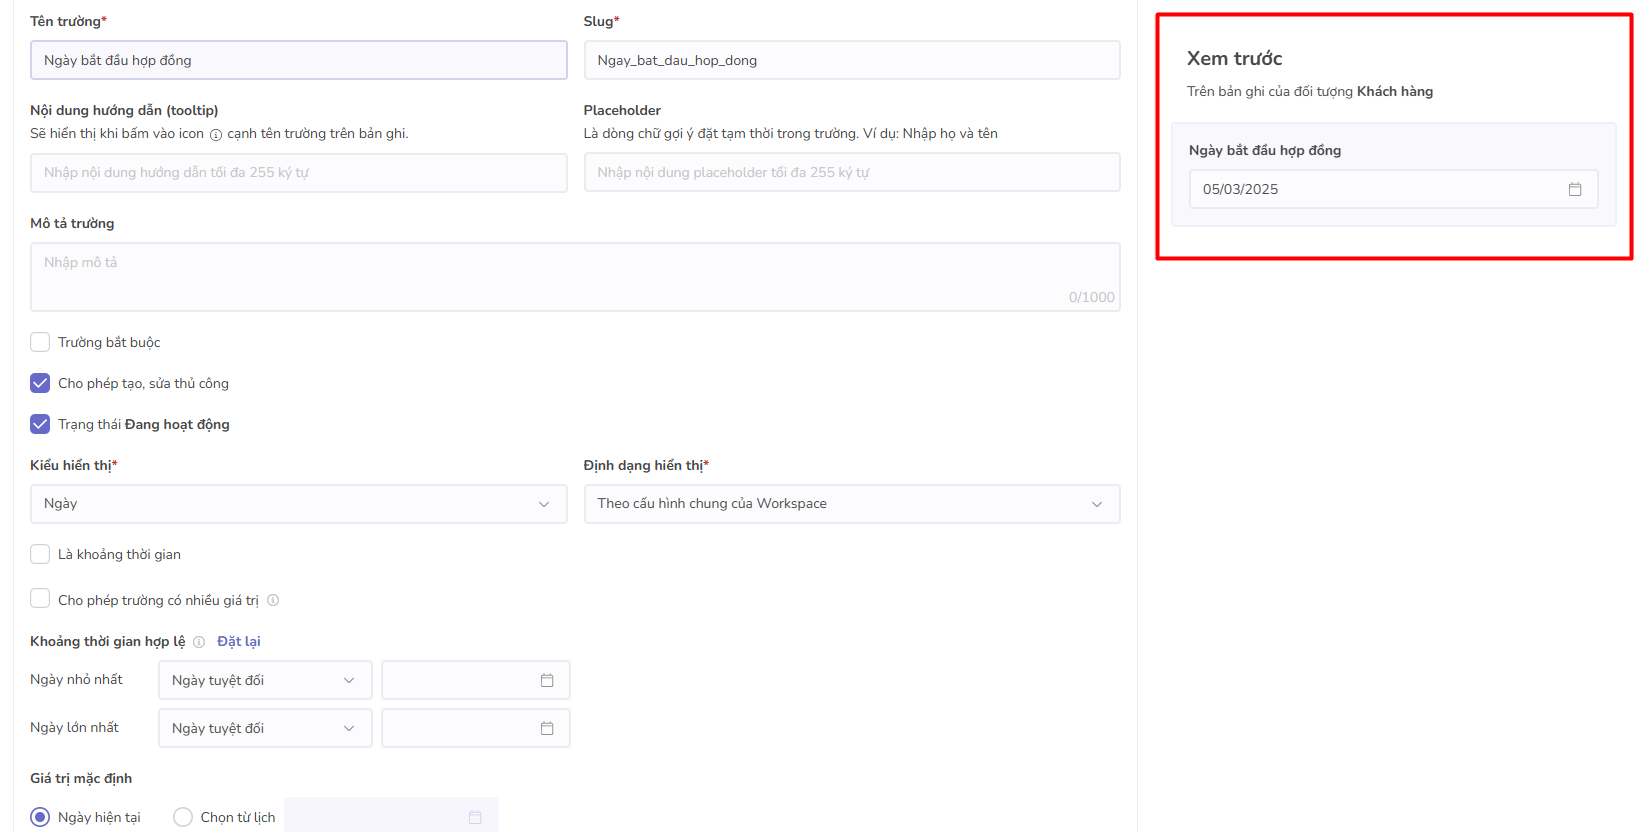1642x832 pixels.
Task: Click the Slug input field
Action: point(851,60)
